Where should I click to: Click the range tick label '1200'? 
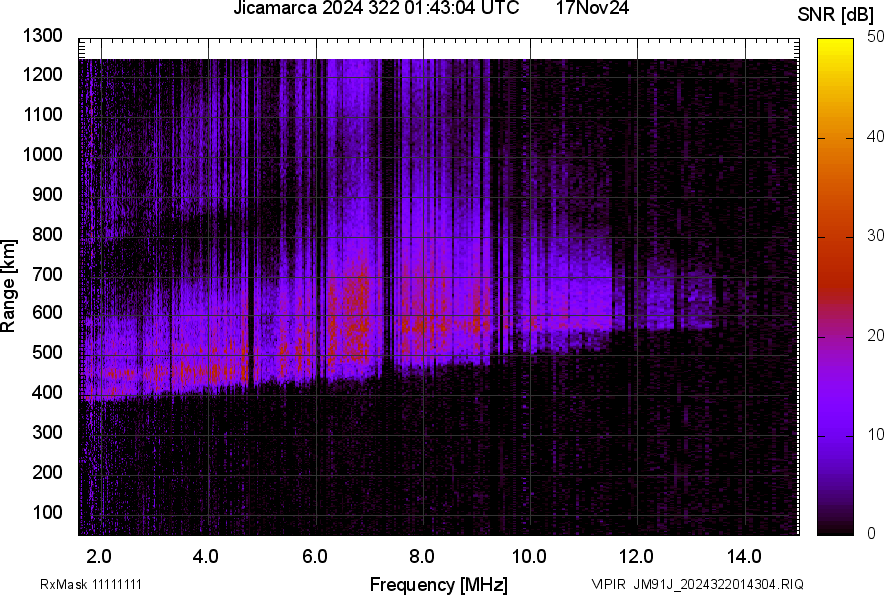(42, 74)
